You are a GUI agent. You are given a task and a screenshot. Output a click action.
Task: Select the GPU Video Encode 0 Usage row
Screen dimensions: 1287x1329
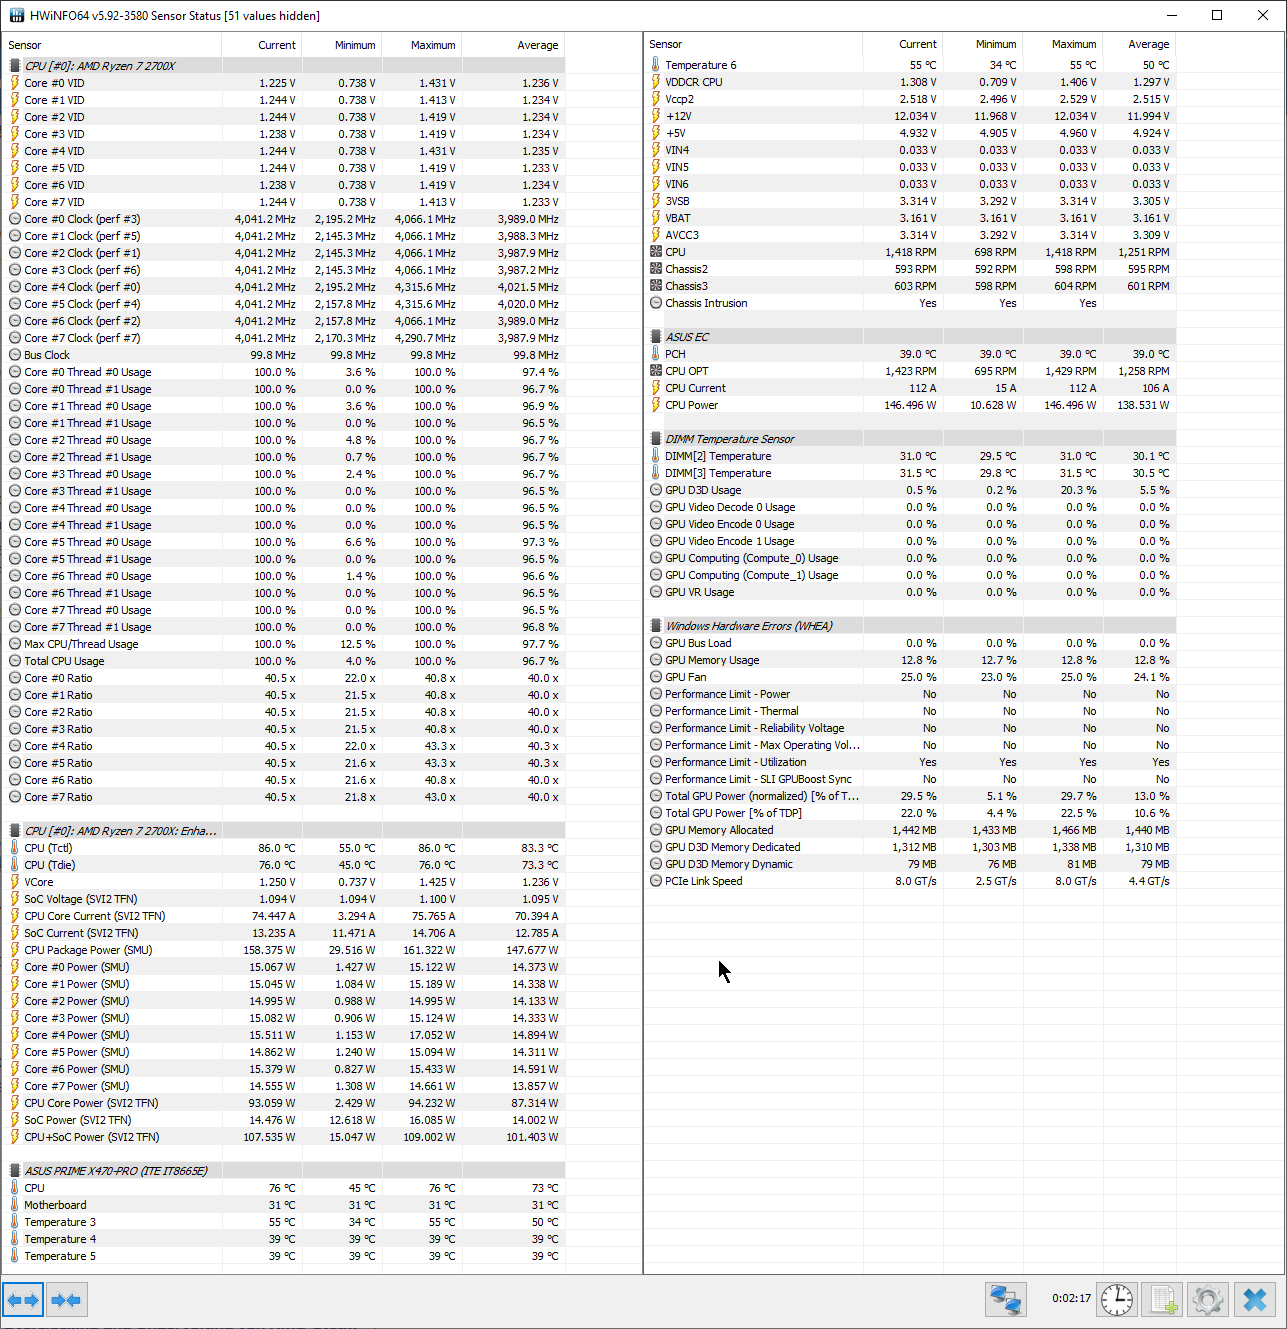coord(910,524)
